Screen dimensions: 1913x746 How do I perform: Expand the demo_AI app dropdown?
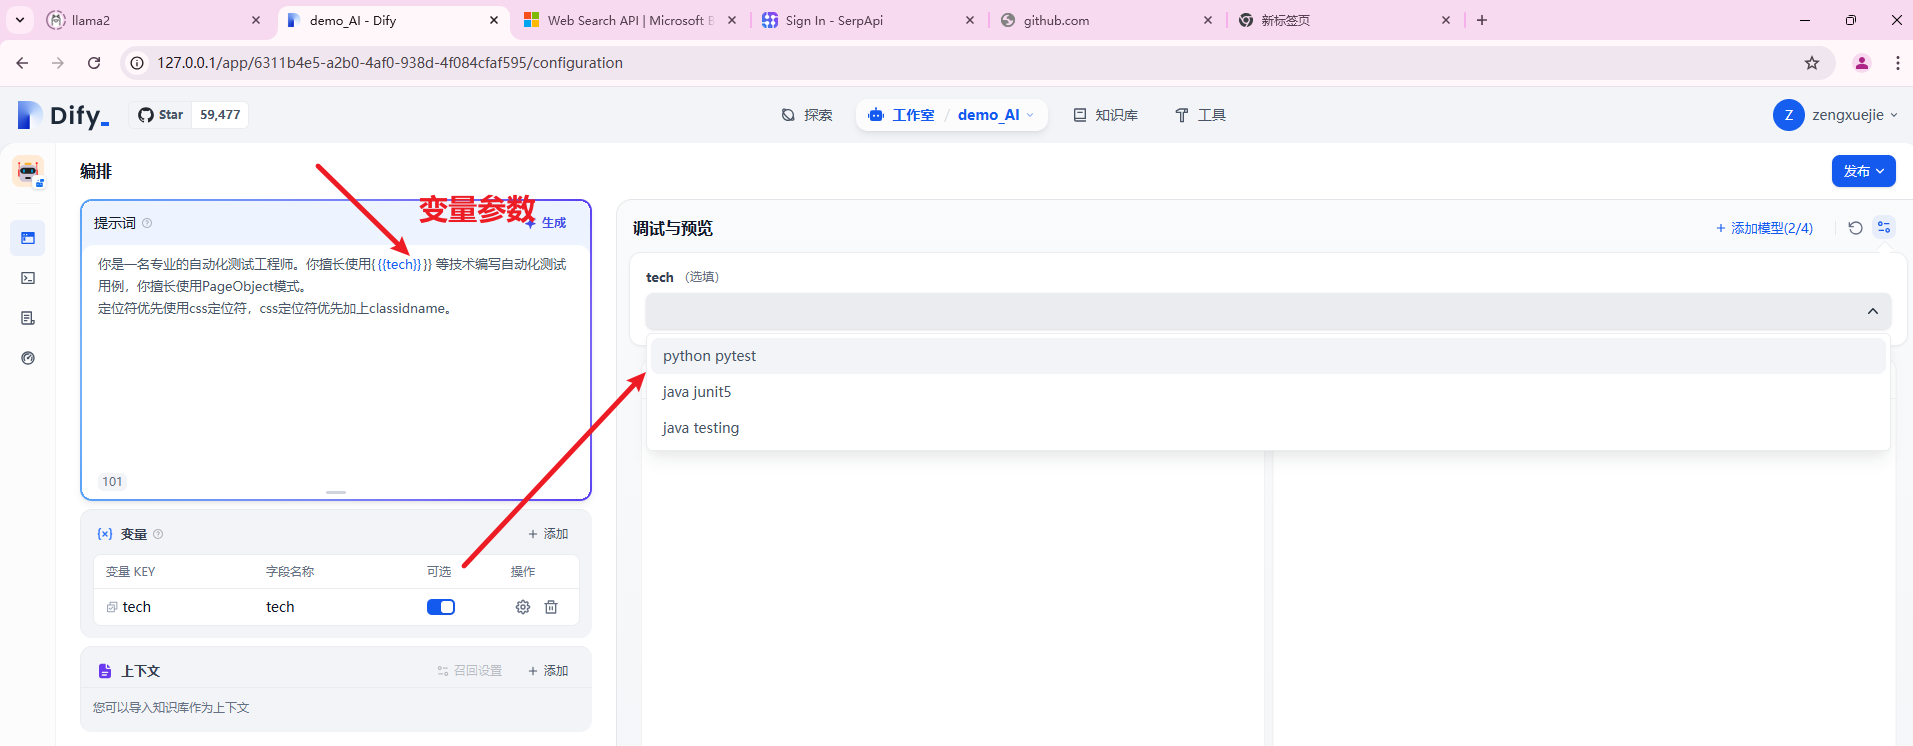pos(995,115)
